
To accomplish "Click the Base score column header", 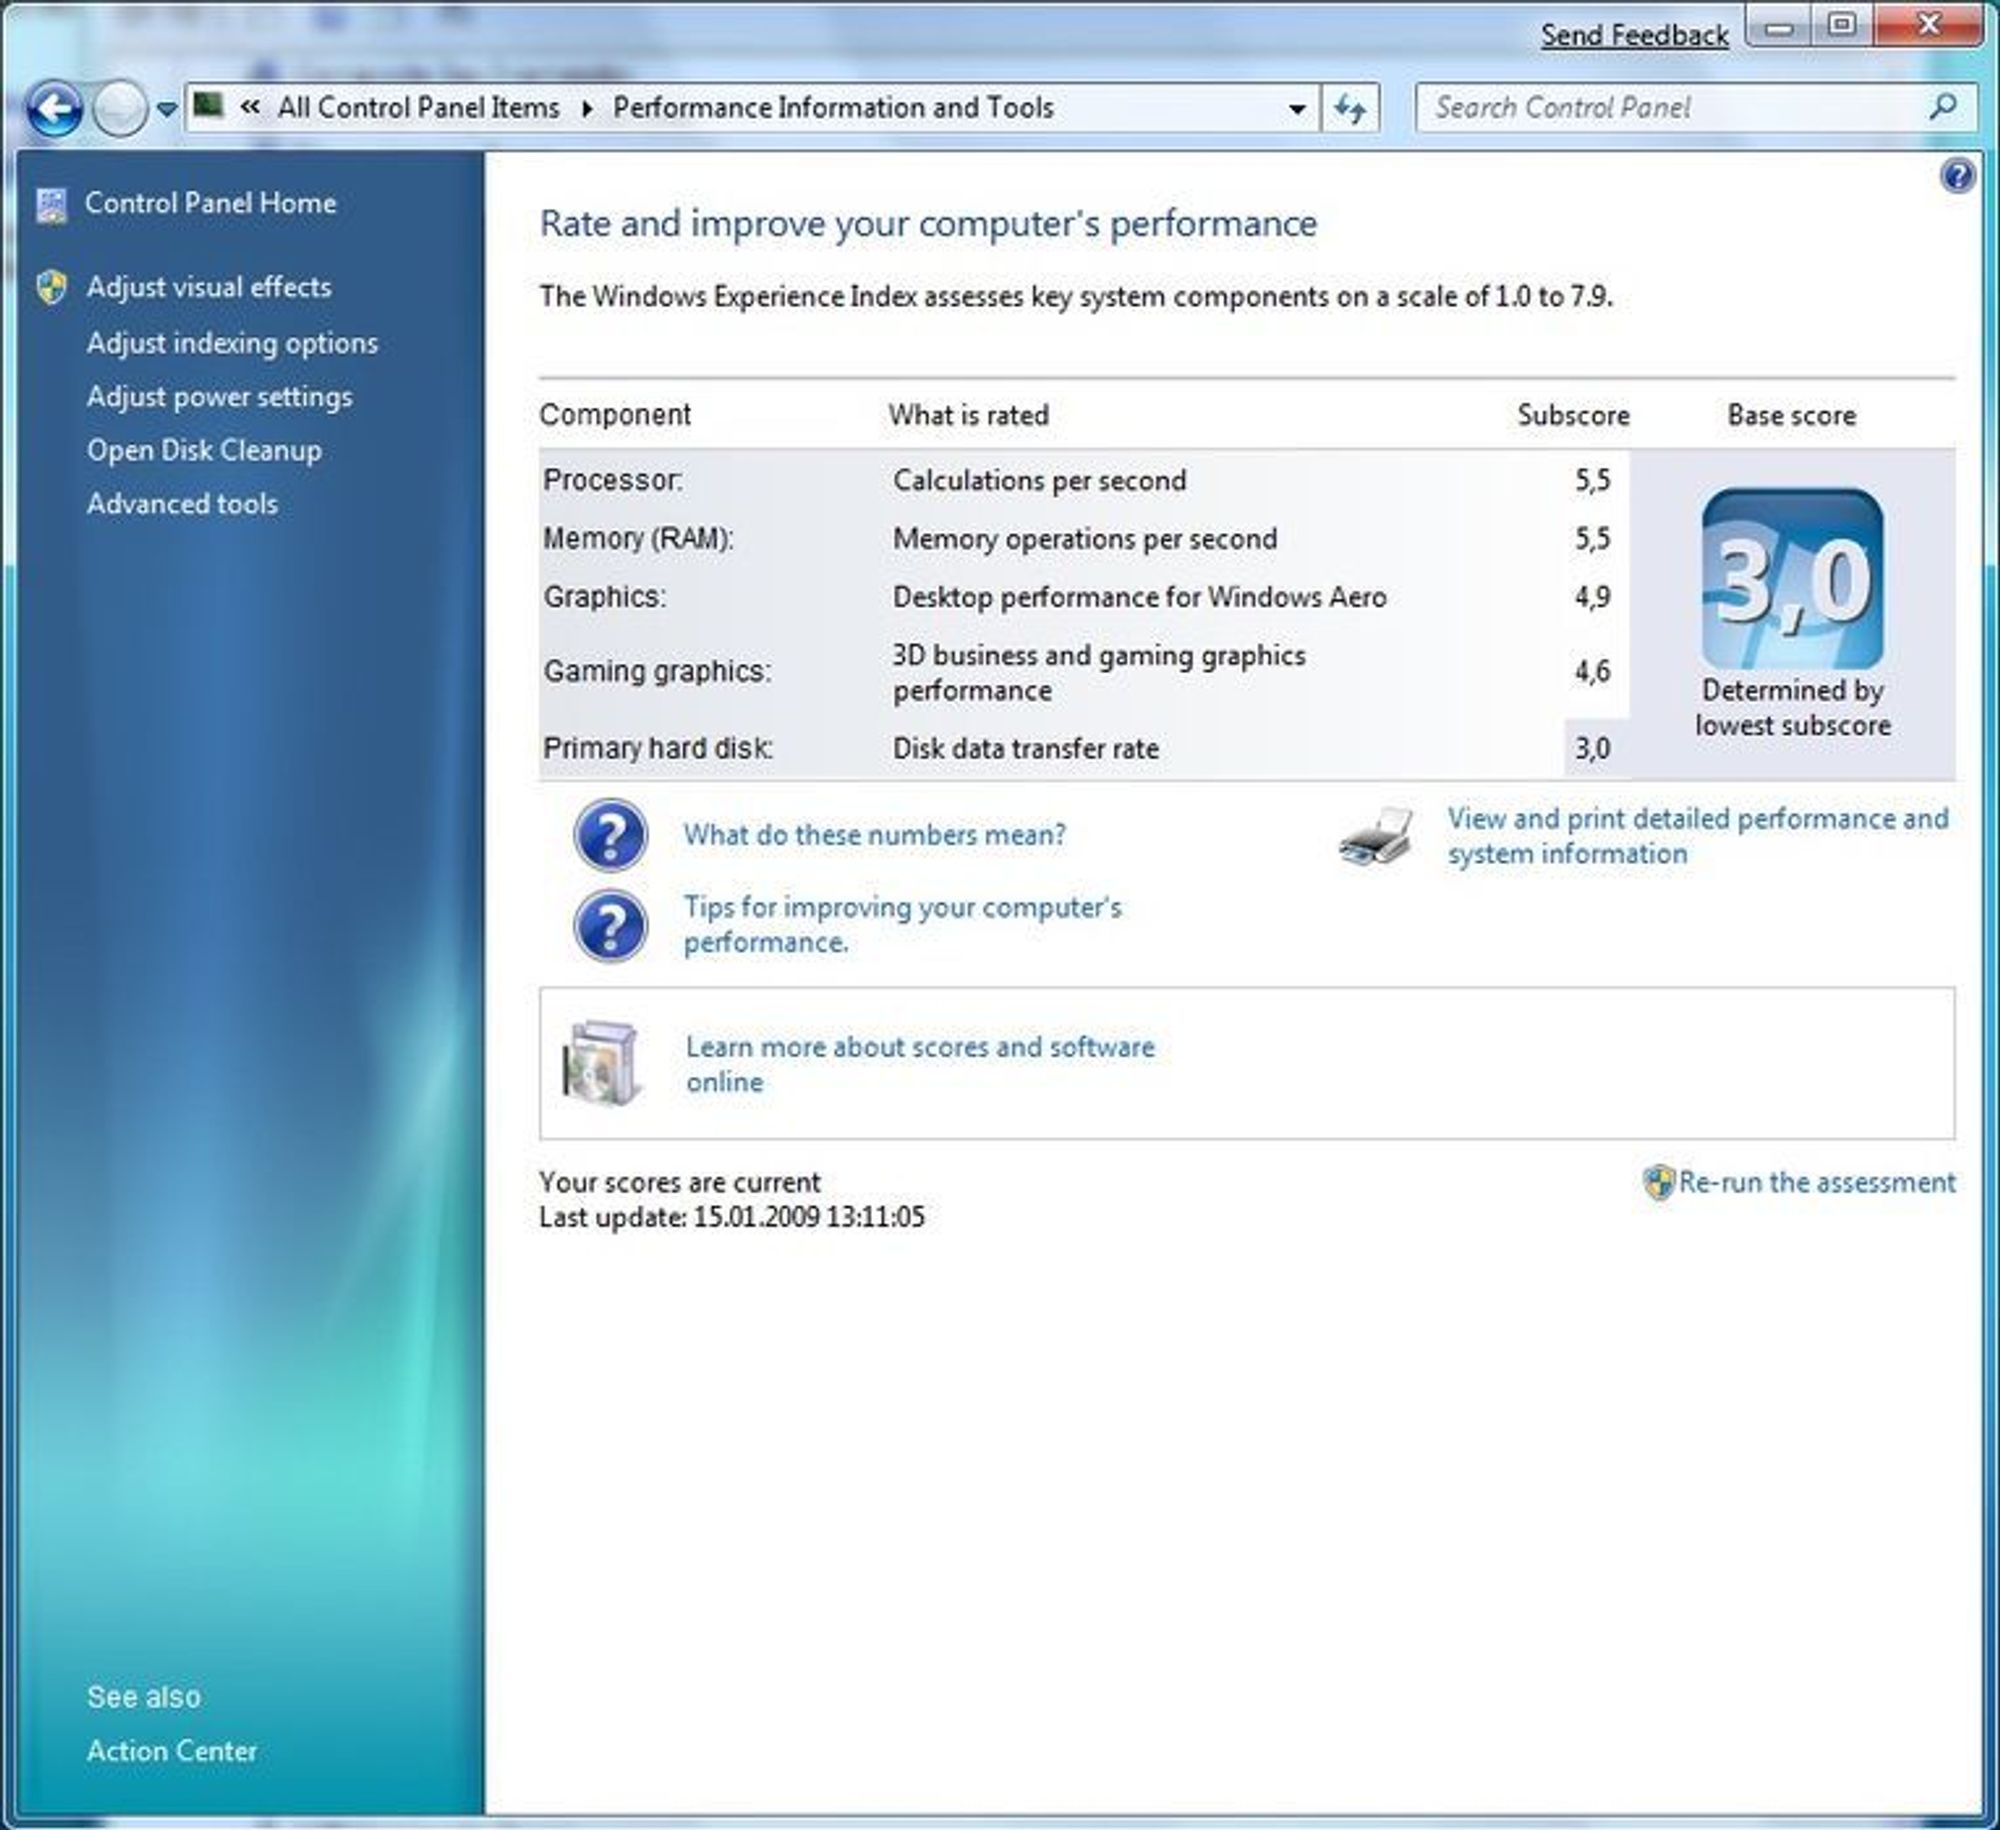I will point(1791,415).
